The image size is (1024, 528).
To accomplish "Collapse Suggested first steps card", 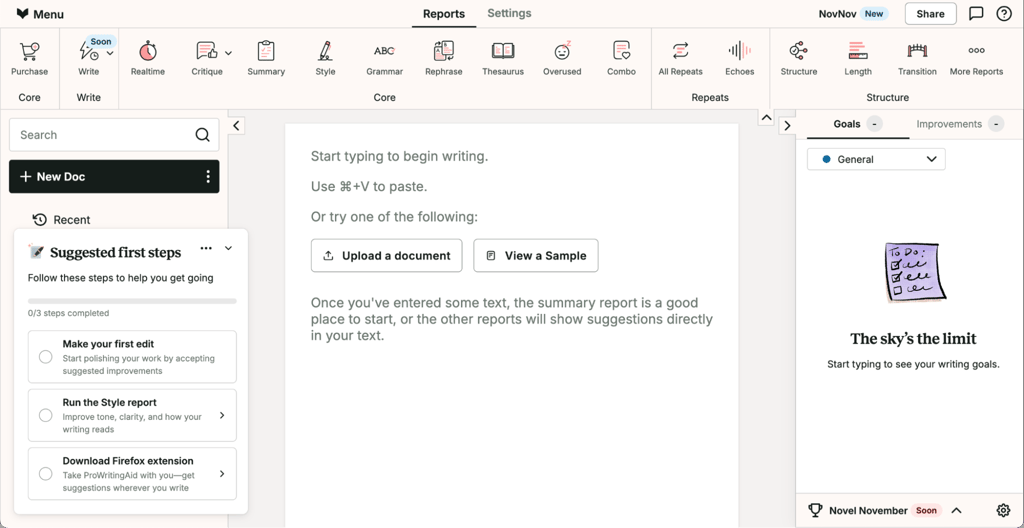I will (229, 248).
